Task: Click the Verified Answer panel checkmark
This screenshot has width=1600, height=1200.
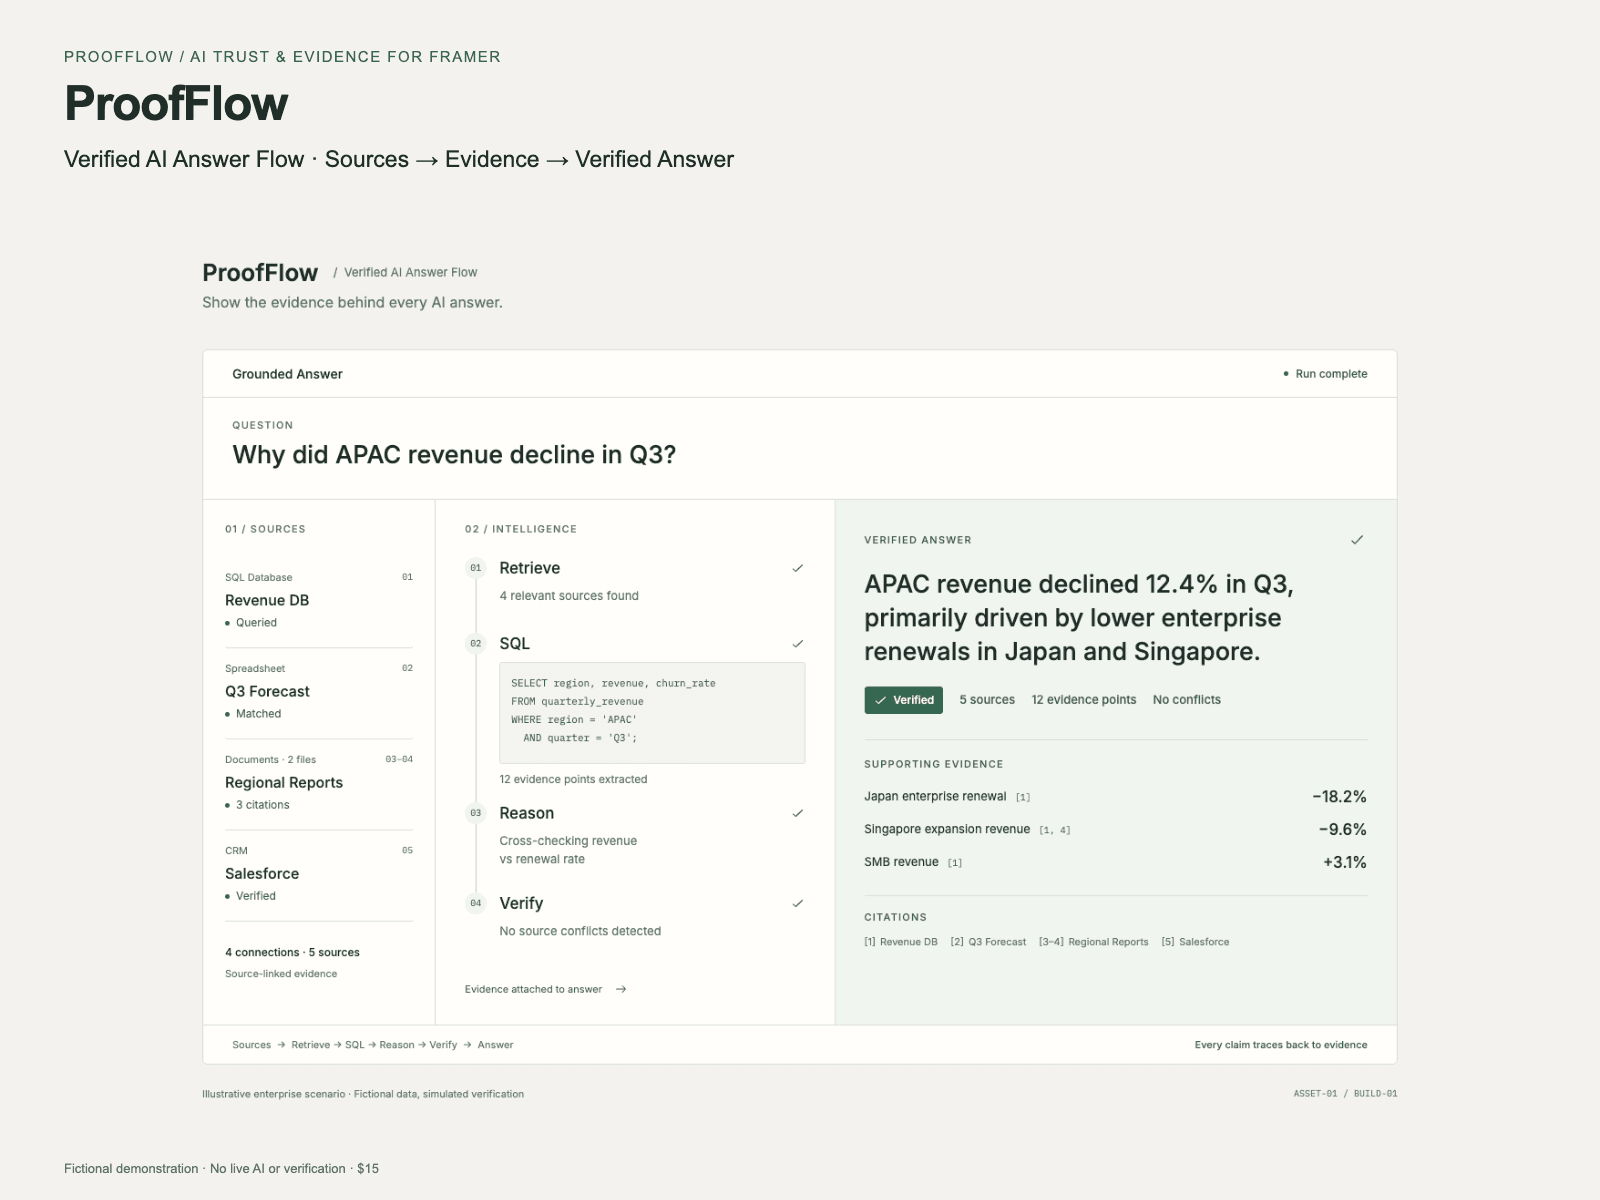Action: tap(1357, 540)
